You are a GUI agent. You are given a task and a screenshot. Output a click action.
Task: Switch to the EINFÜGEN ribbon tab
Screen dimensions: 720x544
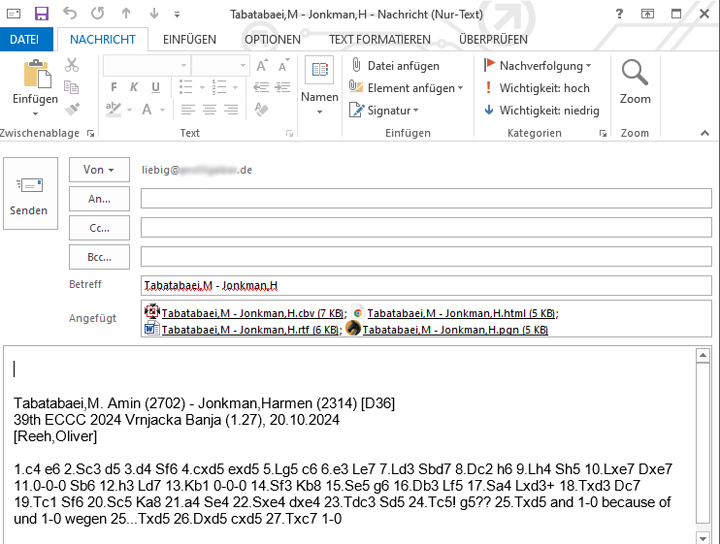point(189,39)
